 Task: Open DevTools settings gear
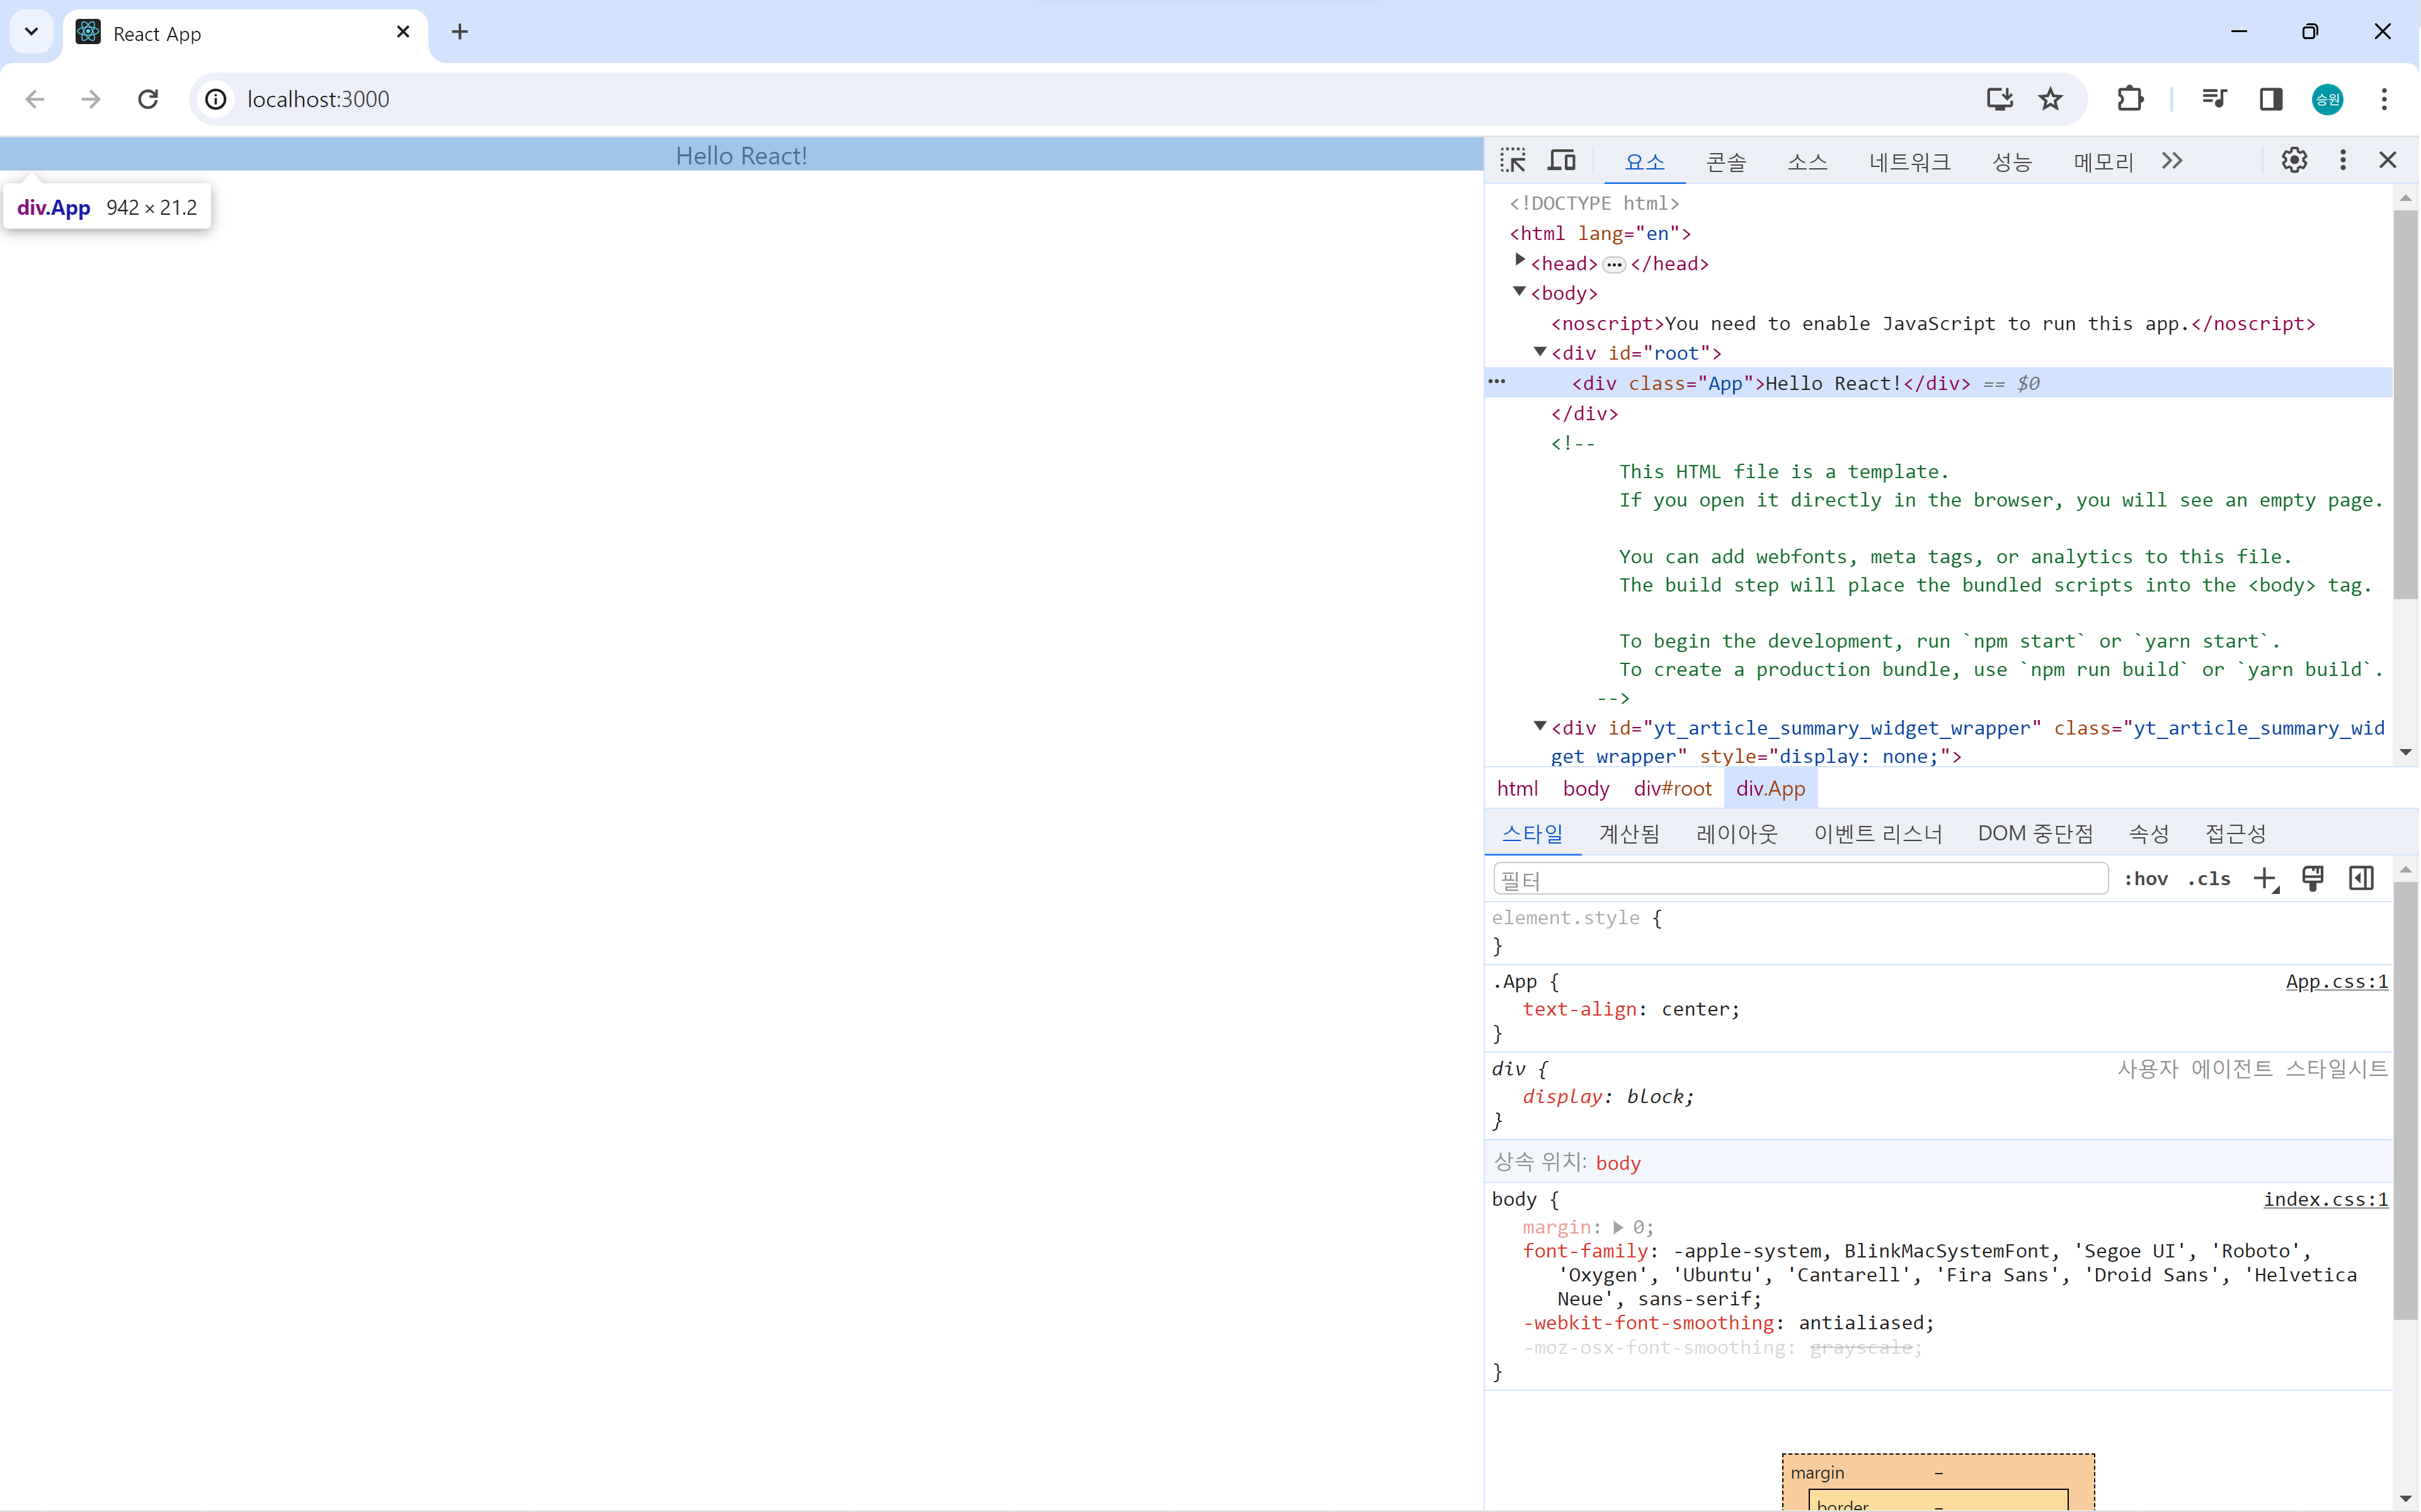(x=2294, y=160)
